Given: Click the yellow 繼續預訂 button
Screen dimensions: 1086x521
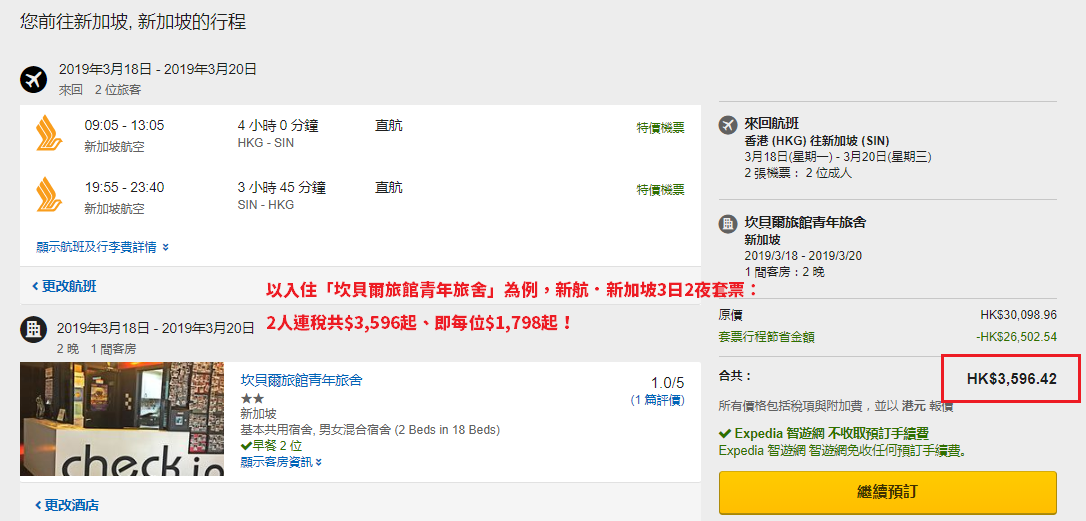Looking at the screenshot, I should [x=887, y=493].
